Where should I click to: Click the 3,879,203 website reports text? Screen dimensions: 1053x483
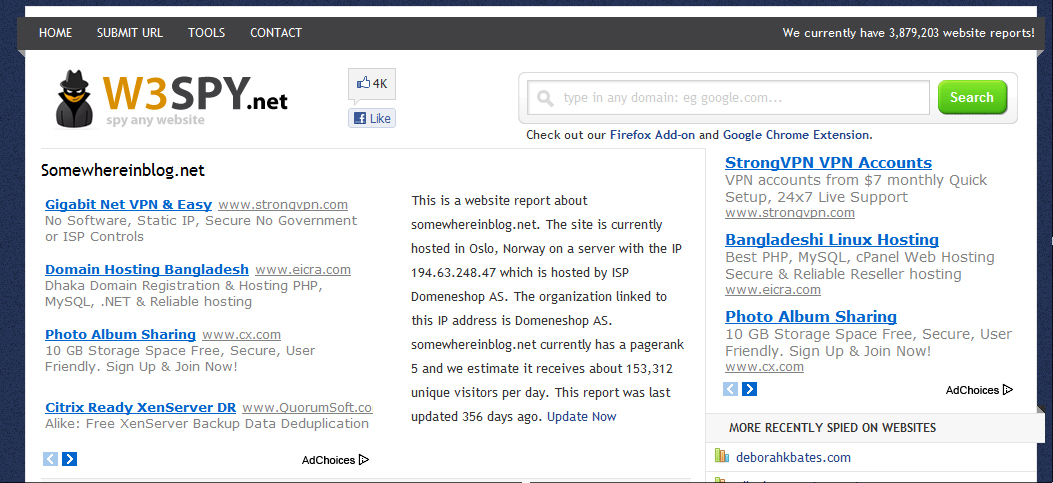[909, 32]
